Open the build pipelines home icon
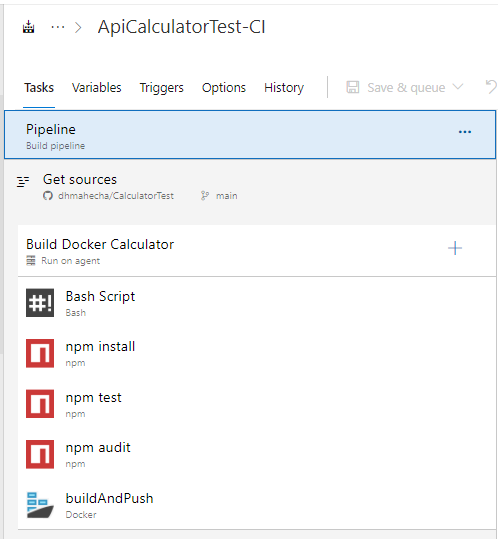Screen dimensions: 498x539 (x=29, y=27)
